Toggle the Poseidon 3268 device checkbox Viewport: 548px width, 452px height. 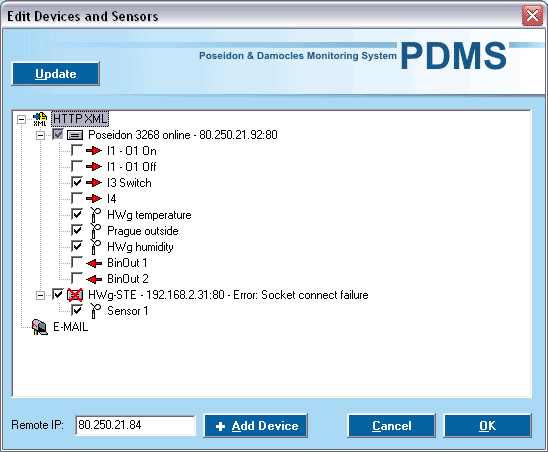coord(58,134)
